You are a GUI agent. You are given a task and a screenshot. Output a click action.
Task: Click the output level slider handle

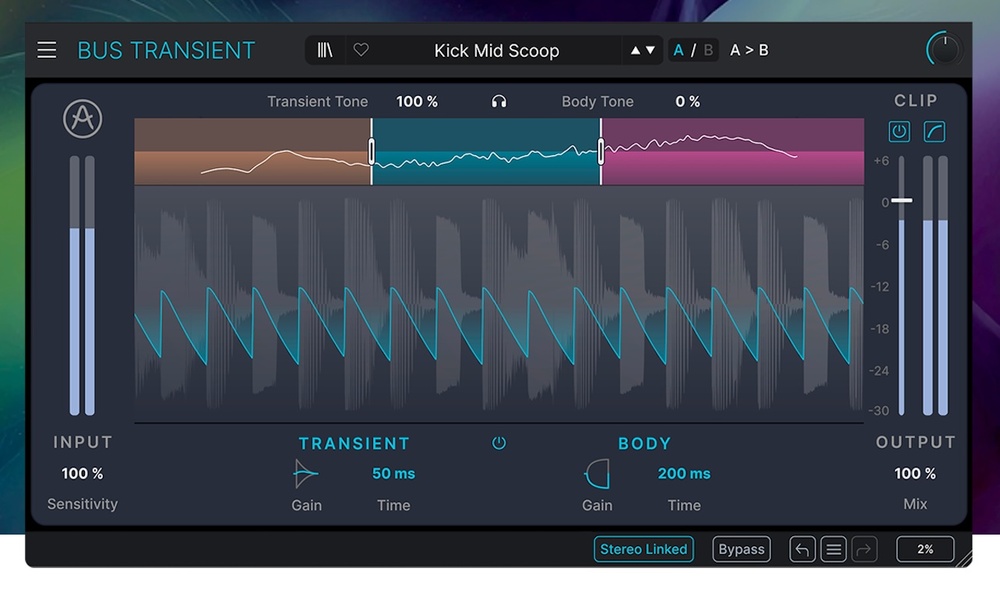click(x=902, y=200)
